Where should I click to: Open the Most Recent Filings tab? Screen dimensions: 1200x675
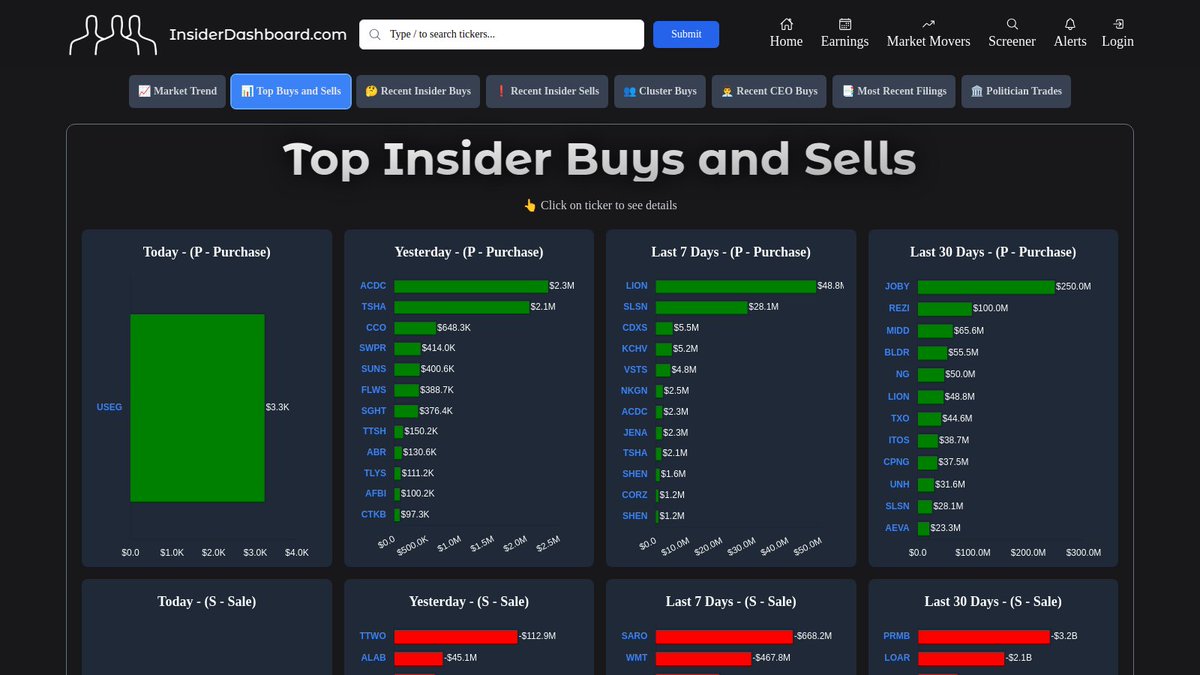point(894,91)
